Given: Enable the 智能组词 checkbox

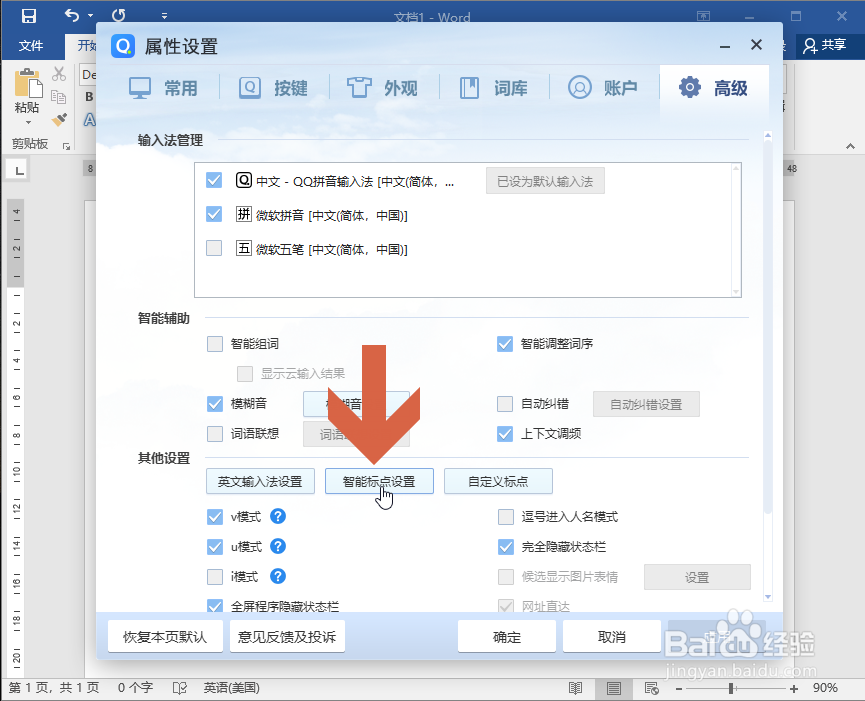Looking at the screenshot, I should pyautogui.click(x=215, y=344).
